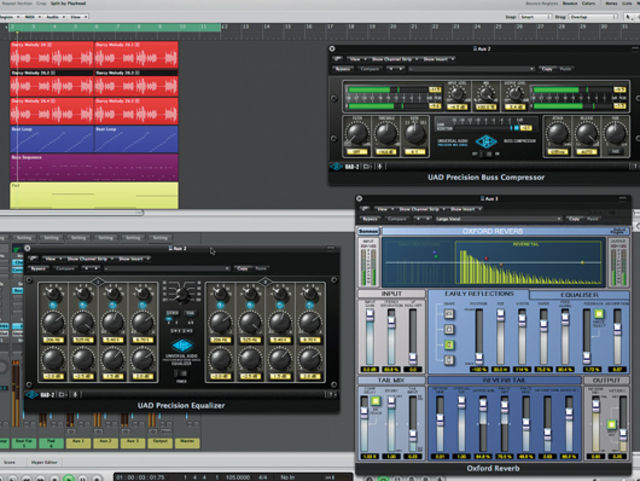640x481 pixels.
Task: Open Show Insert dropdown in Buss Compressor window
Action: click(438, 59)
